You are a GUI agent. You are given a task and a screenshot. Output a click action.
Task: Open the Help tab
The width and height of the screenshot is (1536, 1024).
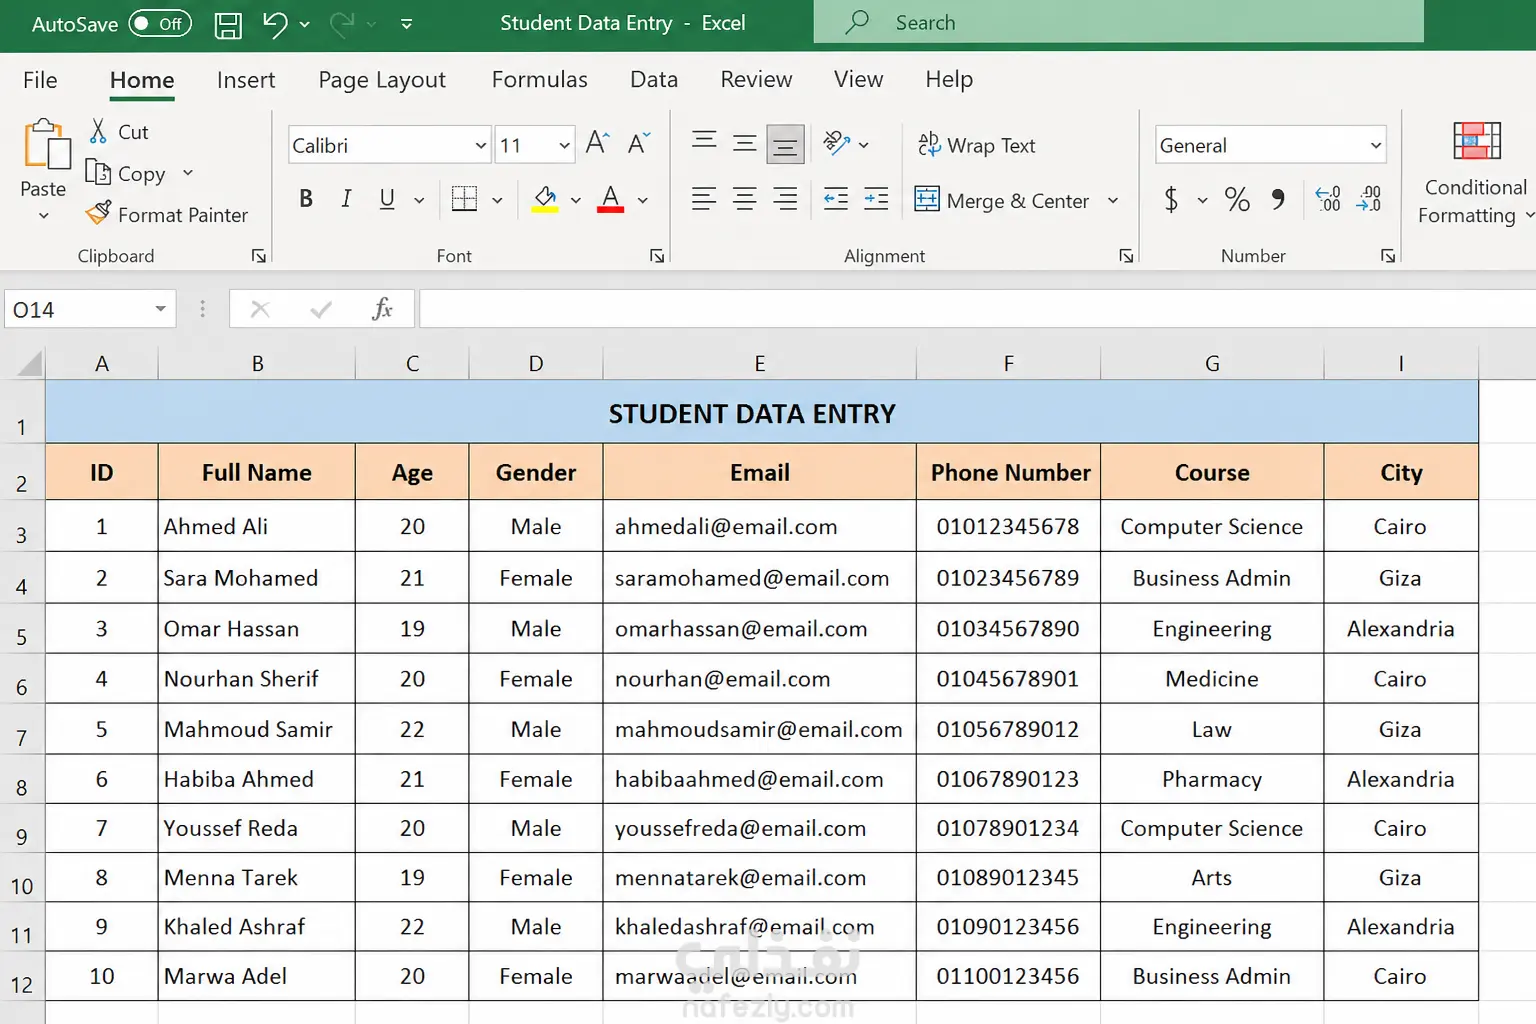pos(949,80)
